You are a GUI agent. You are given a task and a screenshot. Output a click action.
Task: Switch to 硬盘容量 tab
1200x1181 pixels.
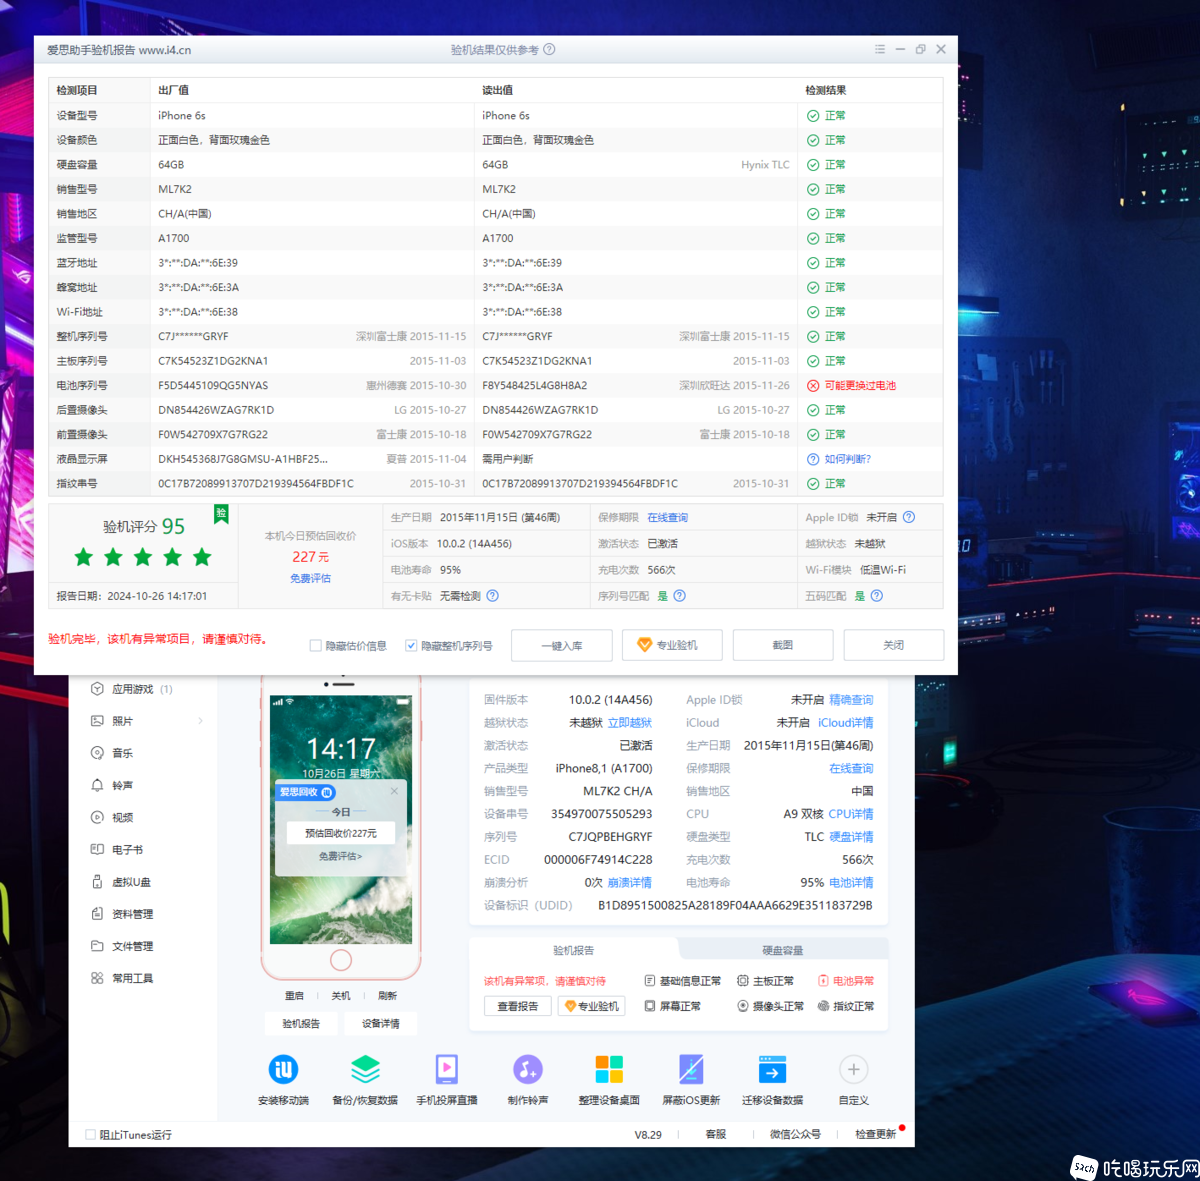click(783, 950)
